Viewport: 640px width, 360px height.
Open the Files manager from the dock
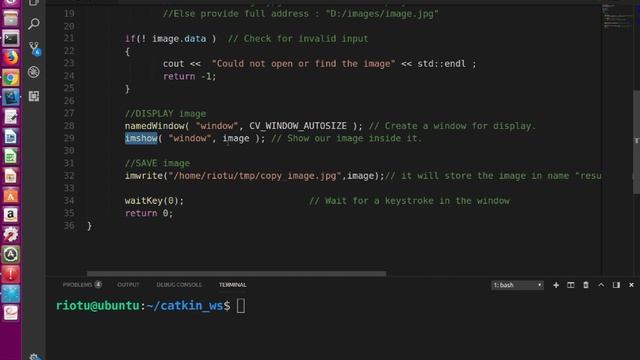tap(11, 18)
